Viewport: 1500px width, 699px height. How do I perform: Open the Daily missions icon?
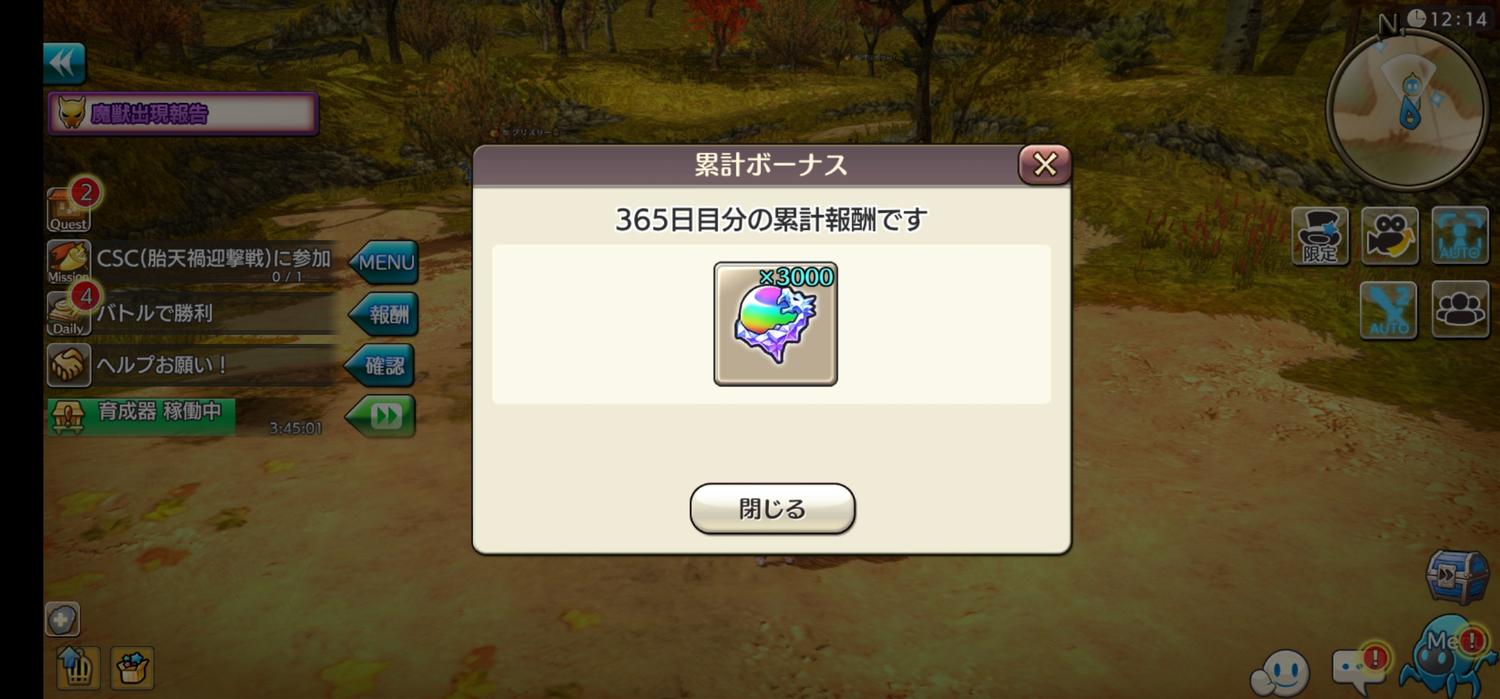click(x=69, y=313)
